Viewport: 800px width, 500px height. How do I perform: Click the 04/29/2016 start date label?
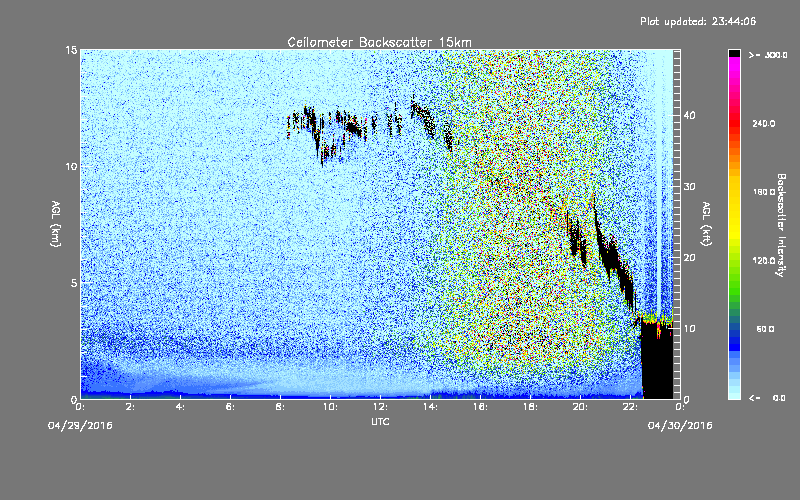(80, 426)
